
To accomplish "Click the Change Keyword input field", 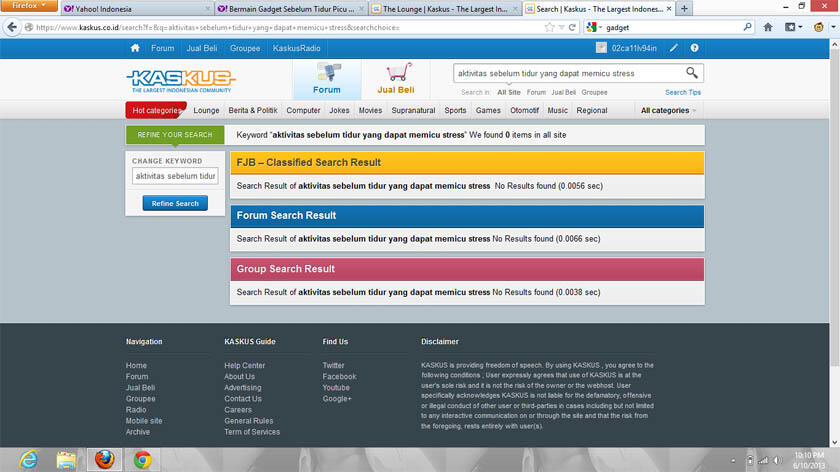I will pos(175,176).
